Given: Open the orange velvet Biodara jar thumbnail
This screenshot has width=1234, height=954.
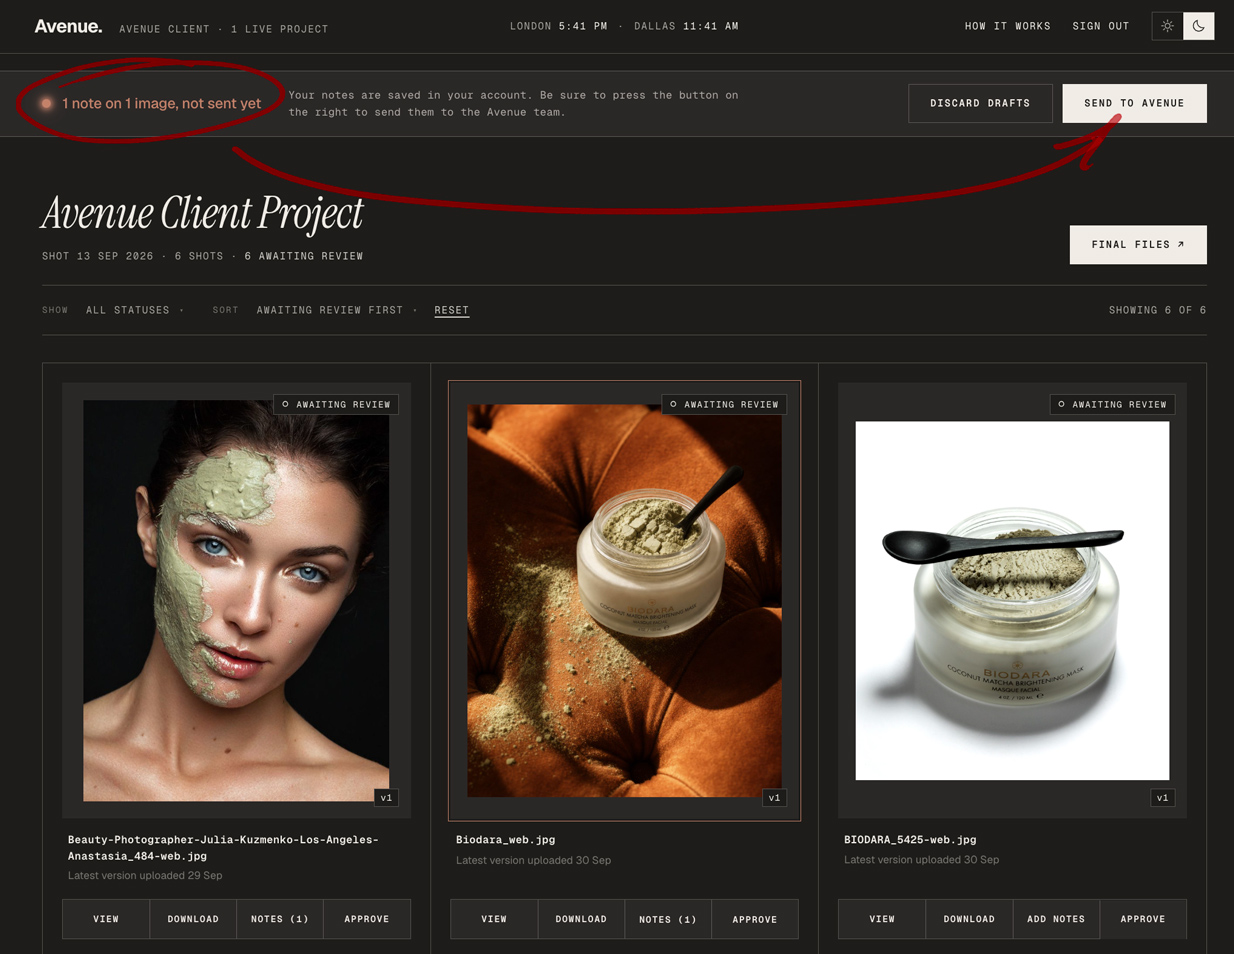Looking at the screenshot, I should [624, 600].
